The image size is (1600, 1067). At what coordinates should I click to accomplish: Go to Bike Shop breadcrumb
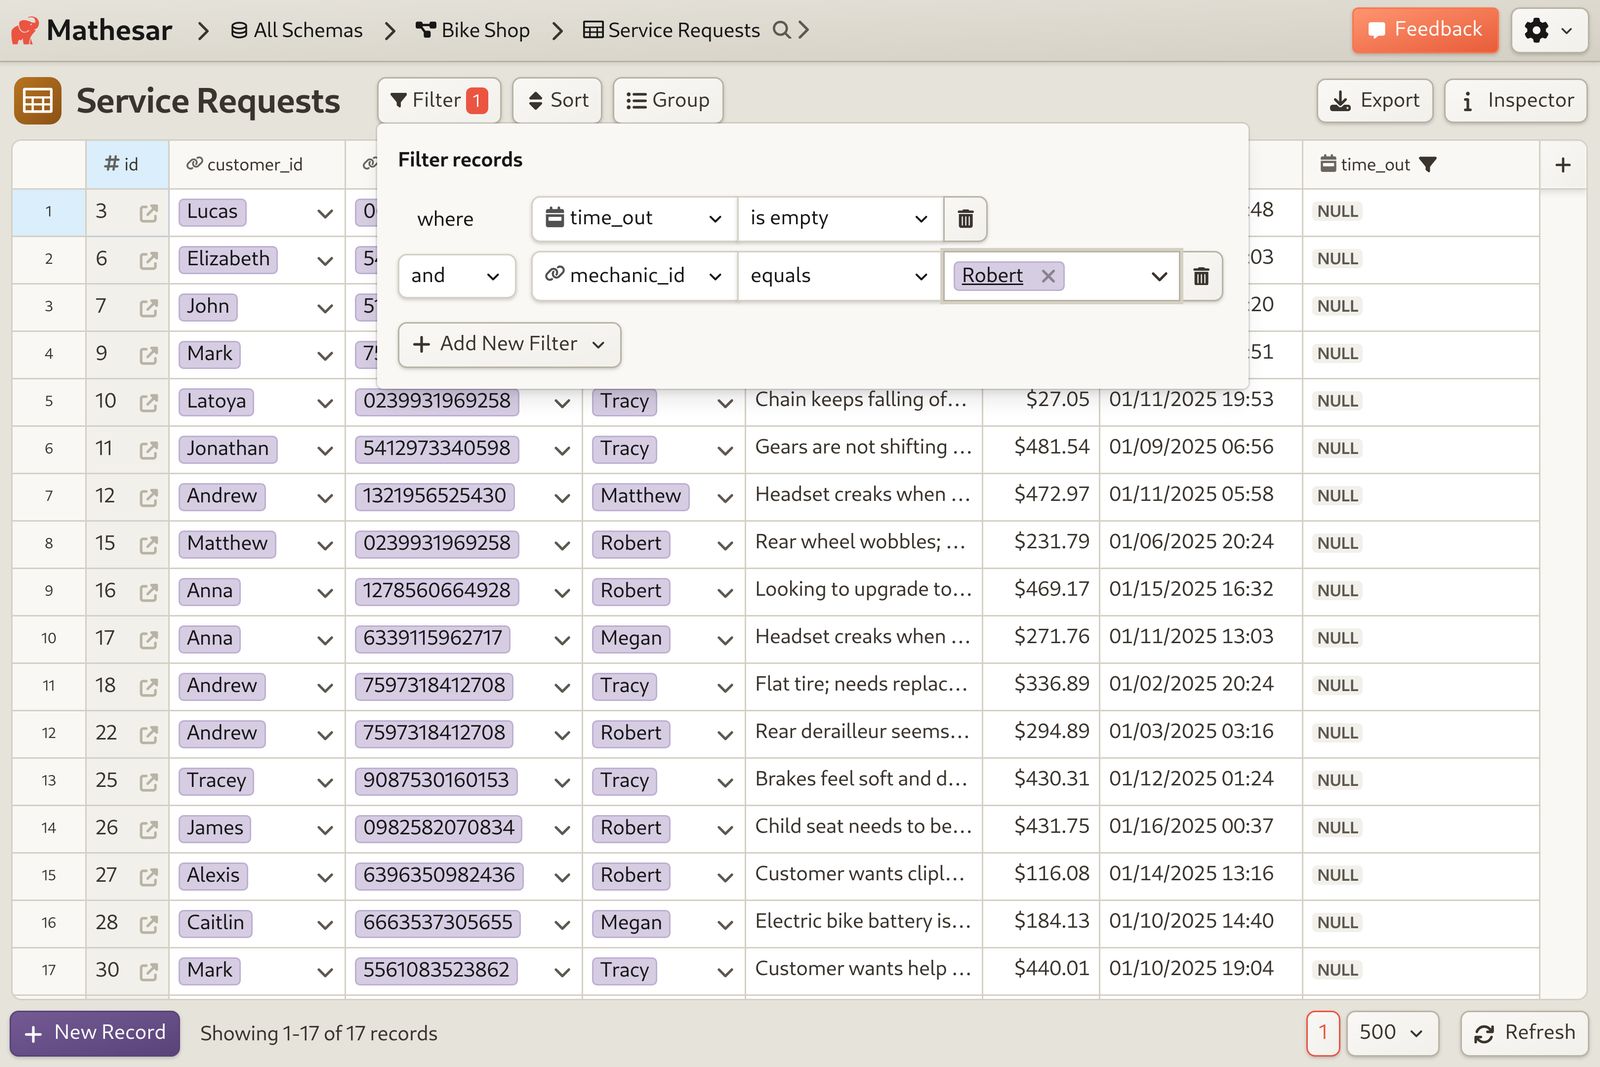click(473, 30)
